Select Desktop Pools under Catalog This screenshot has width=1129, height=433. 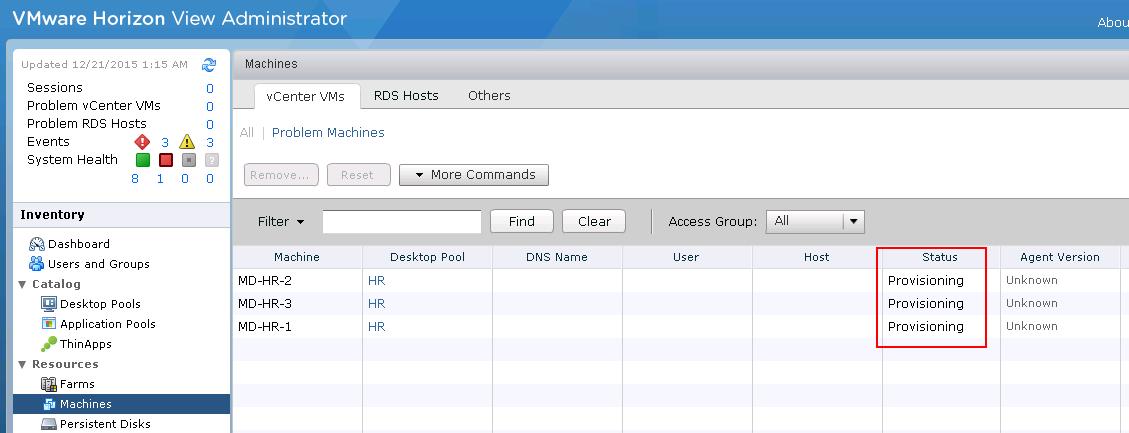pyautogui.click(x=100, y=304)
